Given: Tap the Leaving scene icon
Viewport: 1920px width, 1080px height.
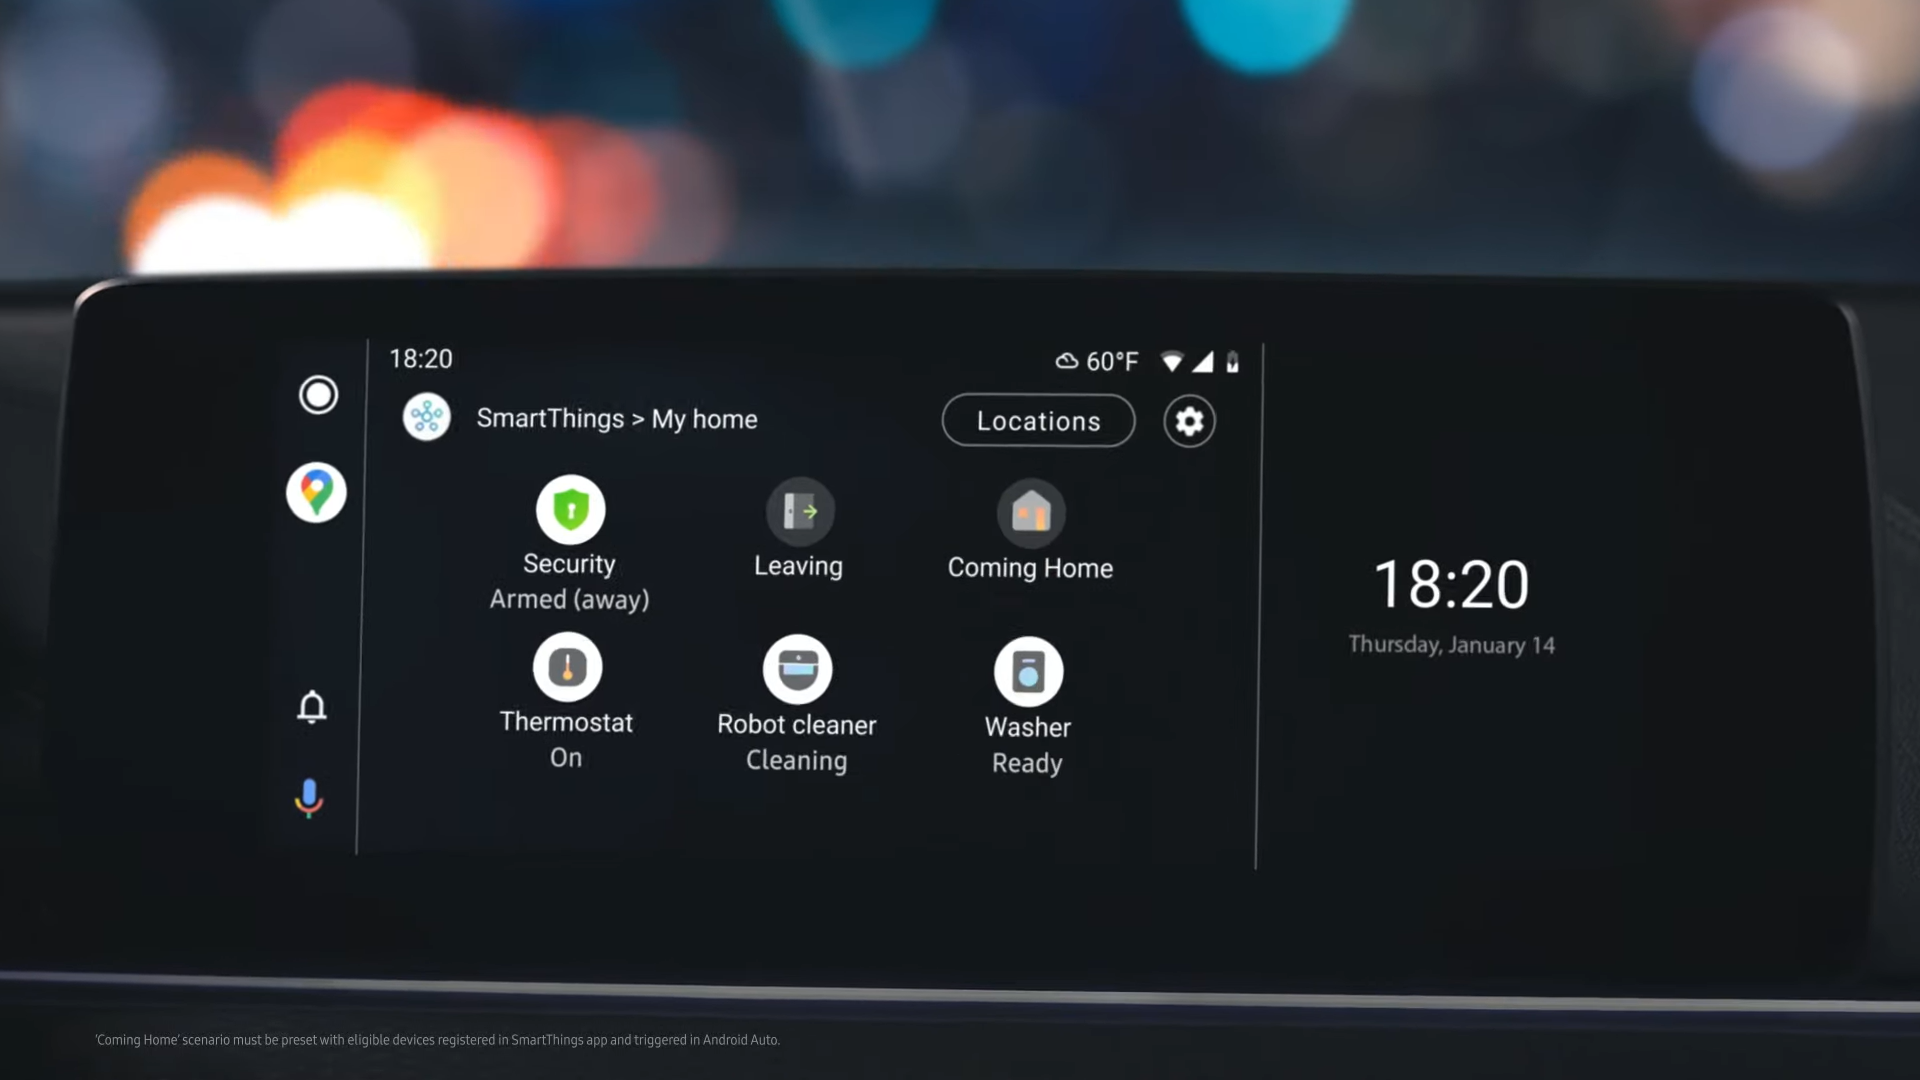Looking at the screenshot, I should tap(800, 512).
